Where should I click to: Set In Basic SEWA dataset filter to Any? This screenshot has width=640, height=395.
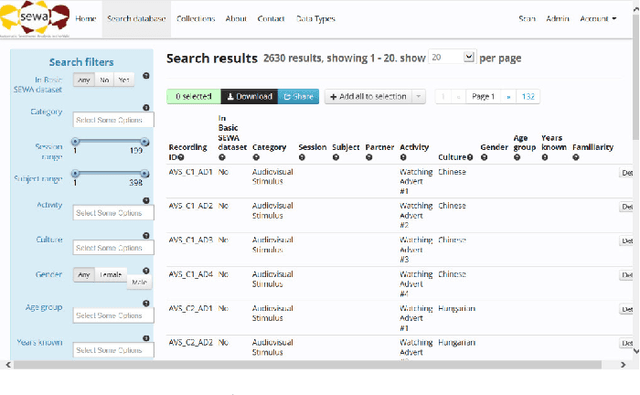click(84, 80)
